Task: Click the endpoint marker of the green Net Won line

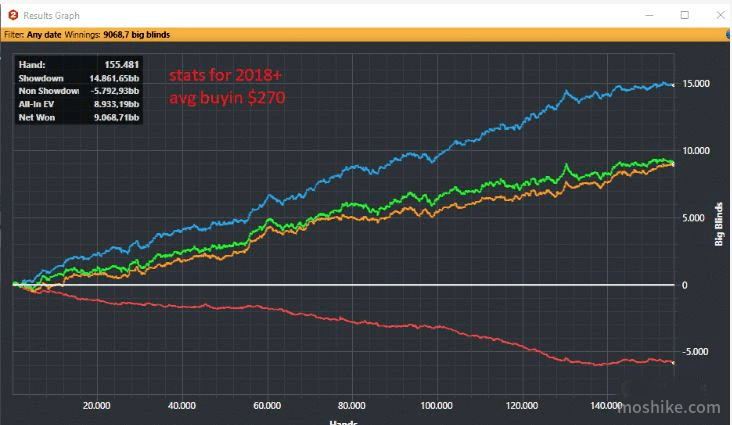Action: [673, 163]
